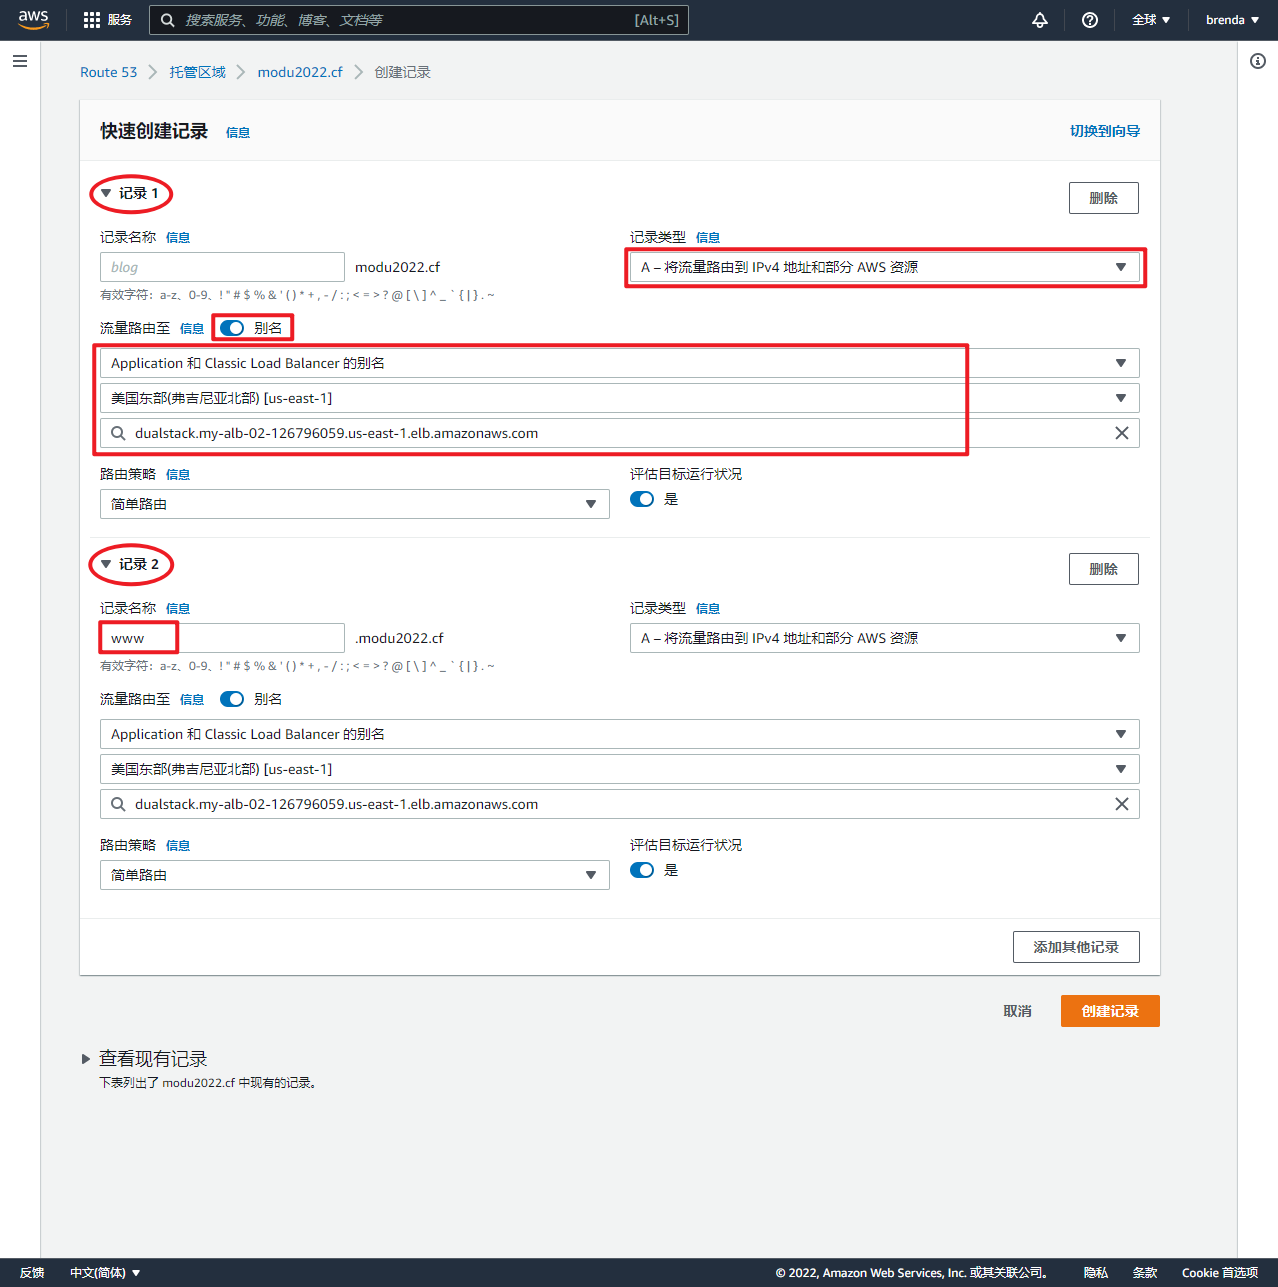Delete record 2 with 删除 button
The image size is (1278, 1287).
(x=1104, y=569)
